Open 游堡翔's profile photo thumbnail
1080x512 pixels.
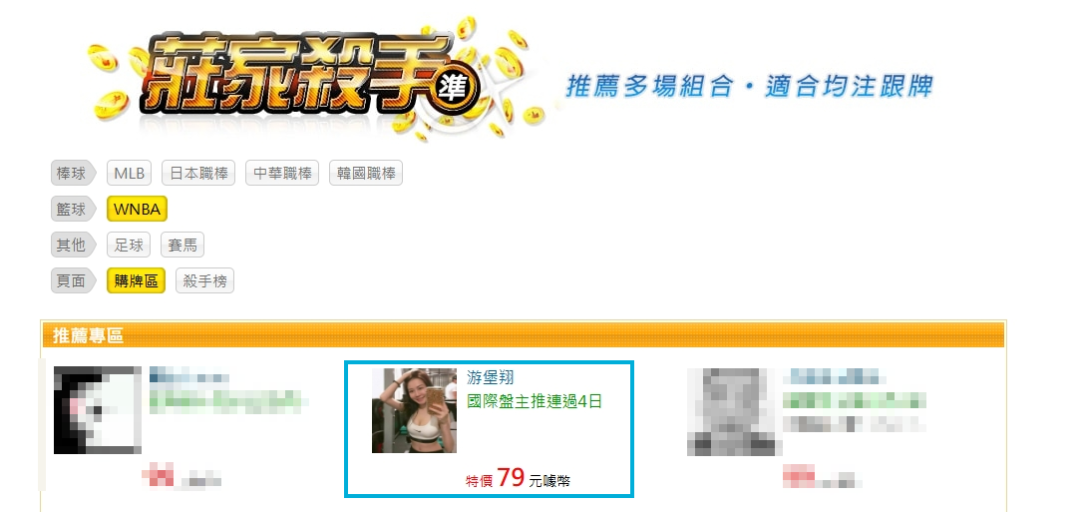414,410
